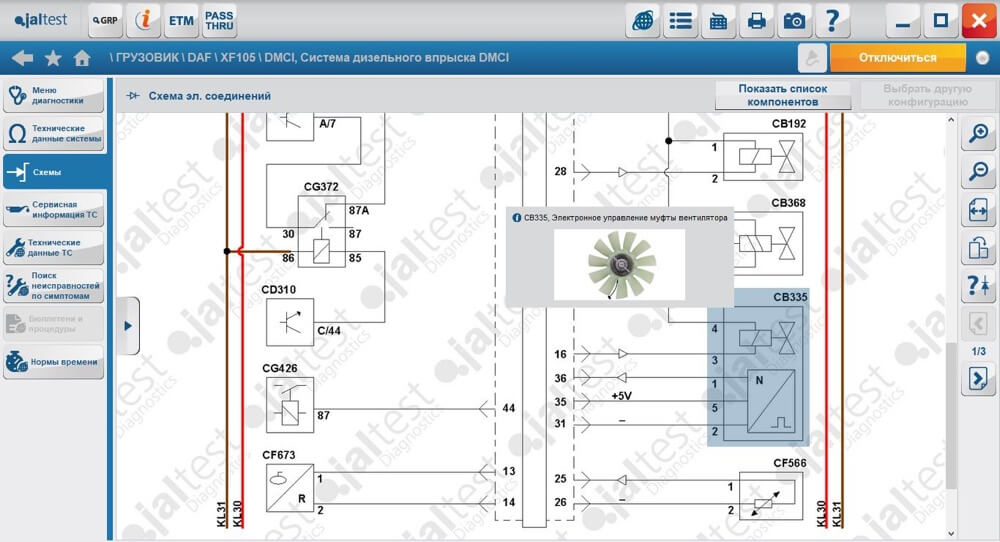Click component label CF673
The width and height of the screenshot is (1000, 542).
[279, 455]
